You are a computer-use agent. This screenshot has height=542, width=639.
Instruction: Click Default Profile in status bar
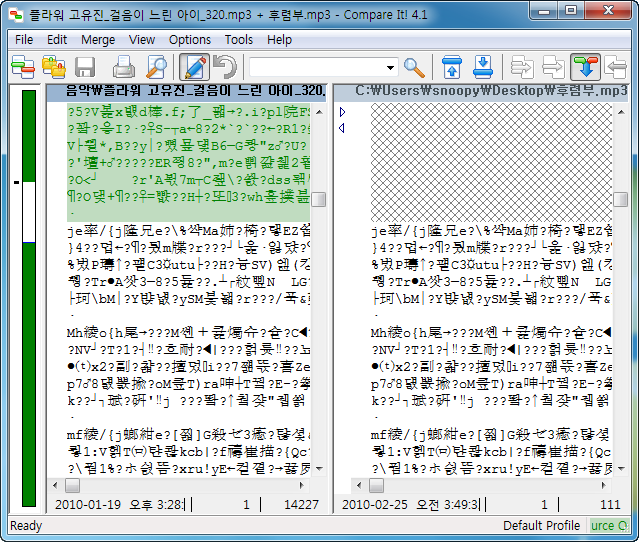541,526
